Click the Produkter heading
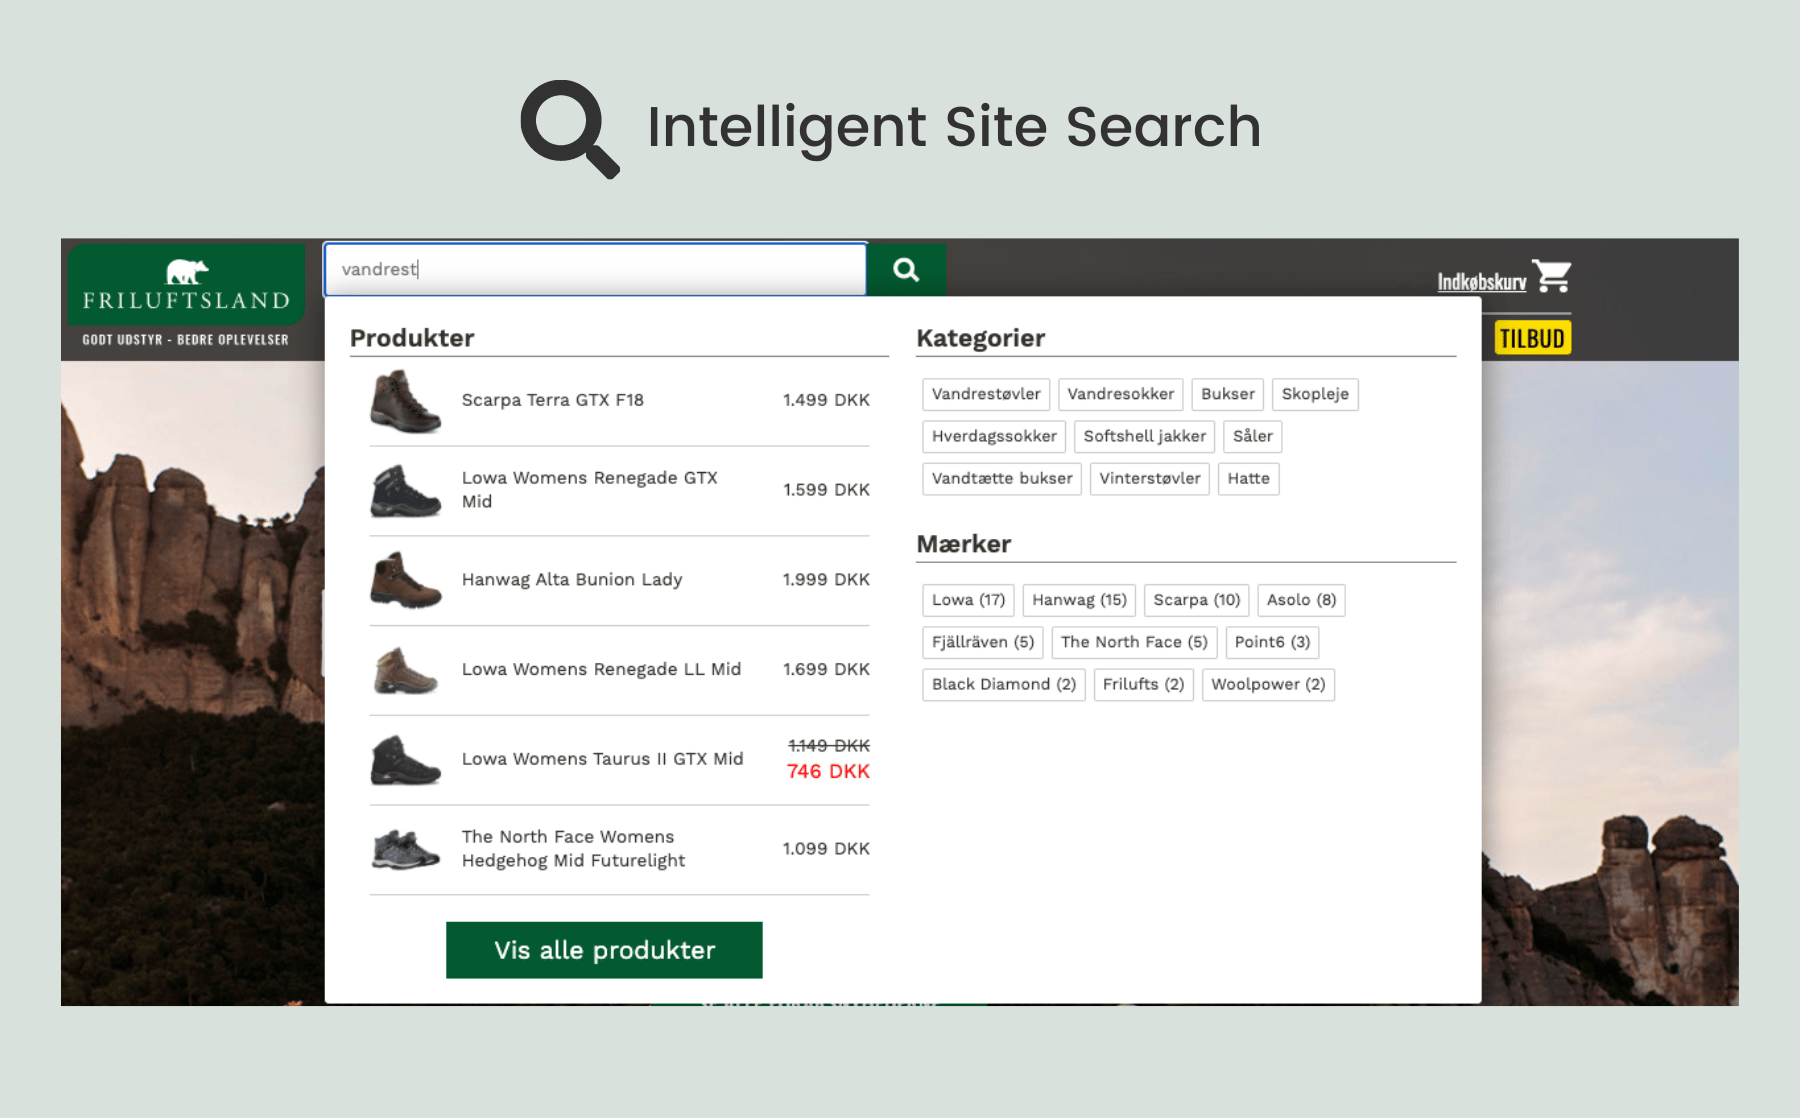The height and width of the screenshot is (1118, 1800). [412, 338]
